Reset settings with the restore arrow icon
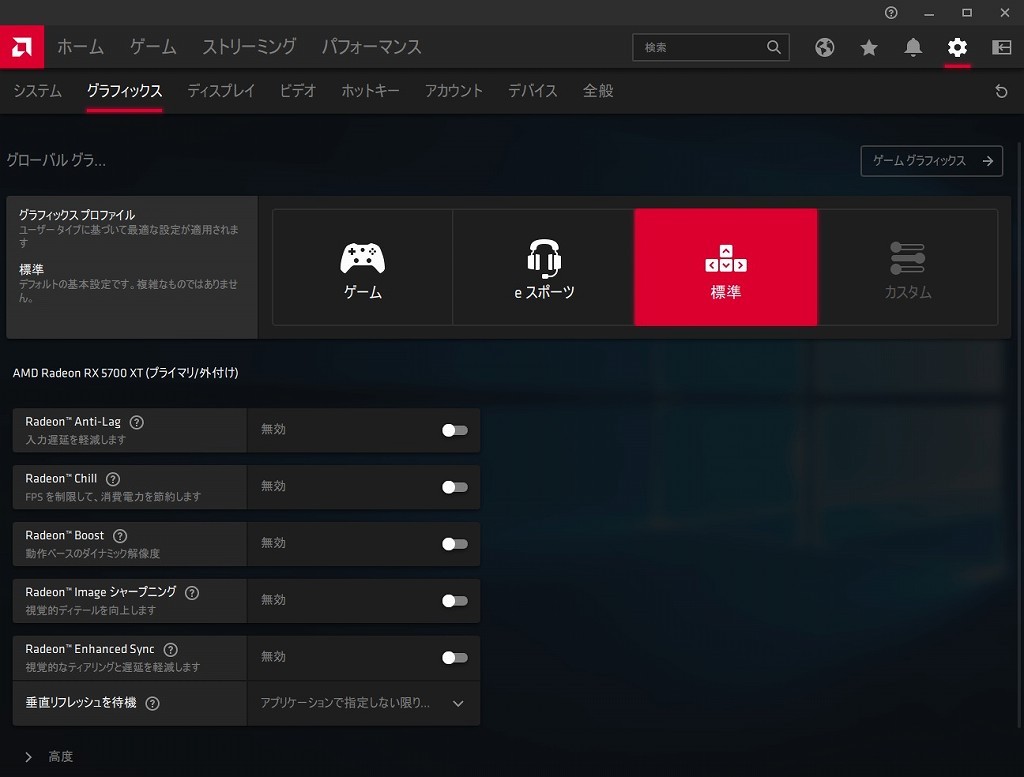This screenshot has width=1024, height=777. point(1001,91)
